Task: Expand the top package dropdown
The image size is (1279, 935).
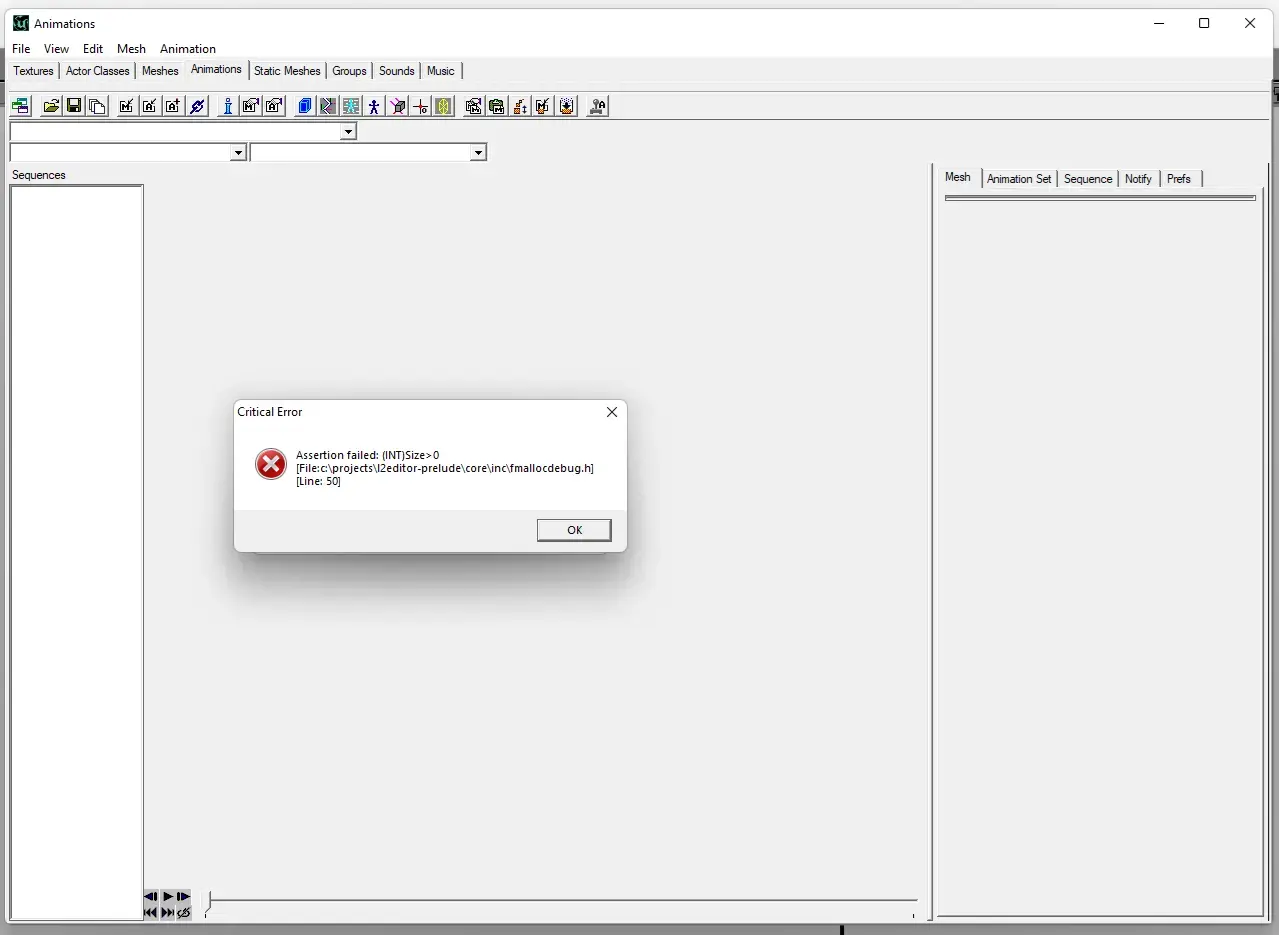Action: [348, 132]
